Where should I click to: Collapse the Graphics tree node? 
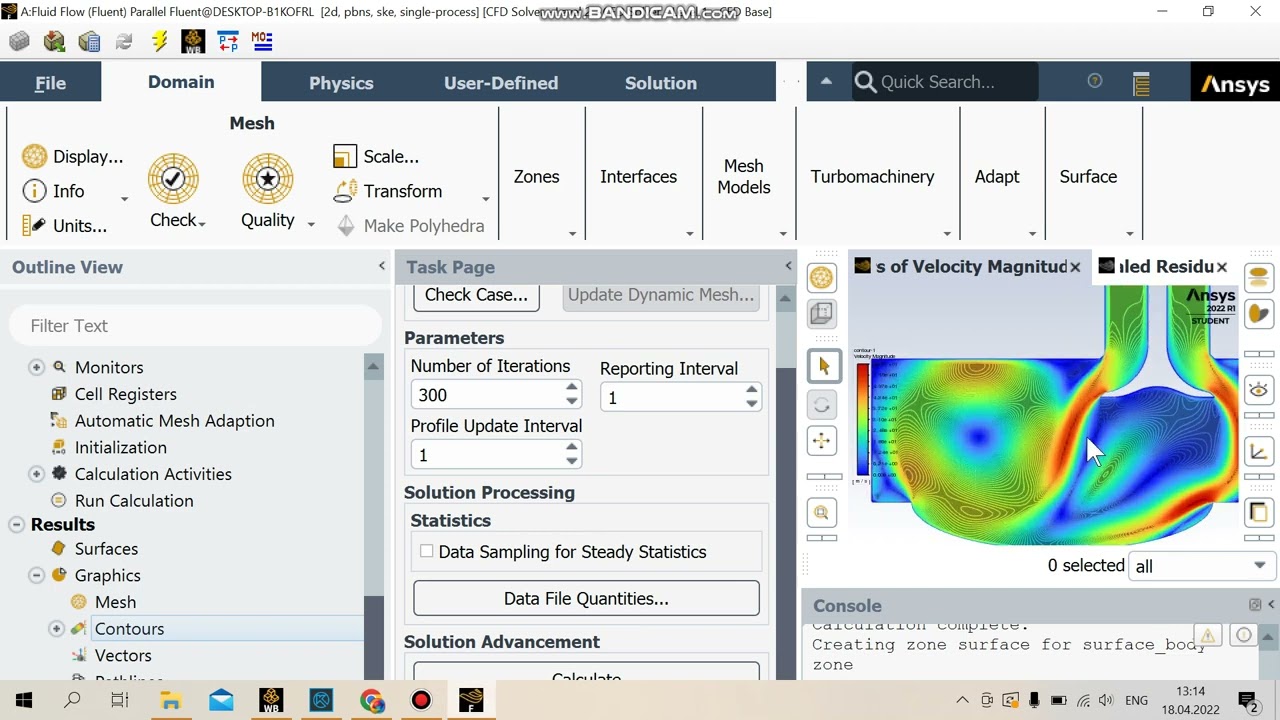click(x=37, y=575)
